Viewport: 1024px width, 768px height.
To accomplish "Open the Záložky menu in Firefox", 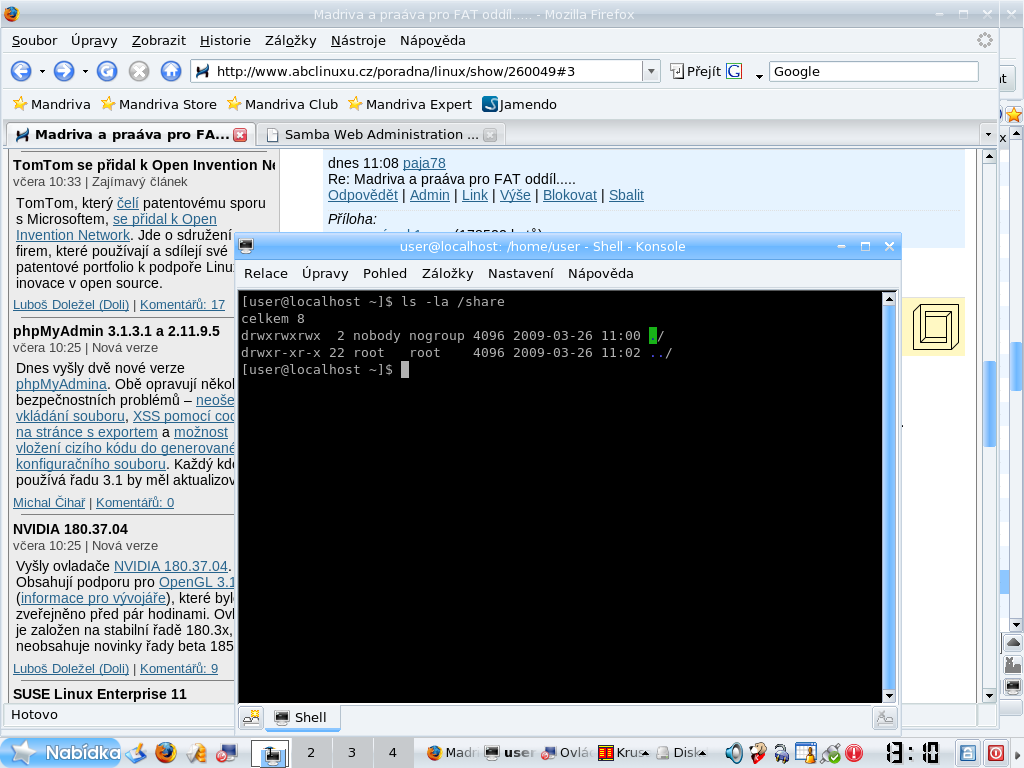I will point(291,40).
